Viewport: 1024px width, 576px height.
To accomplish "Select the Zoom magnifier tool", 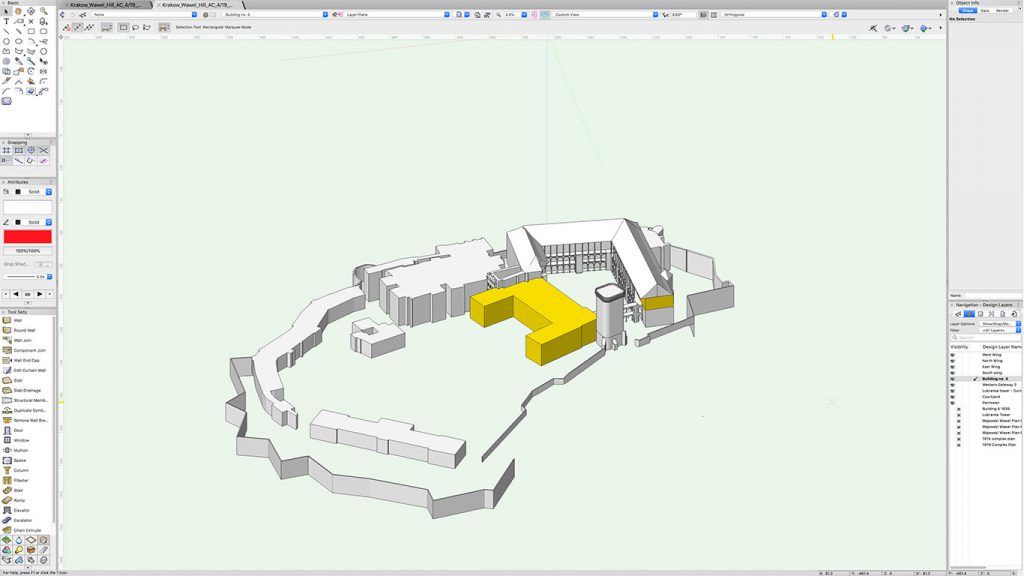I will click(x=43, y=11).
